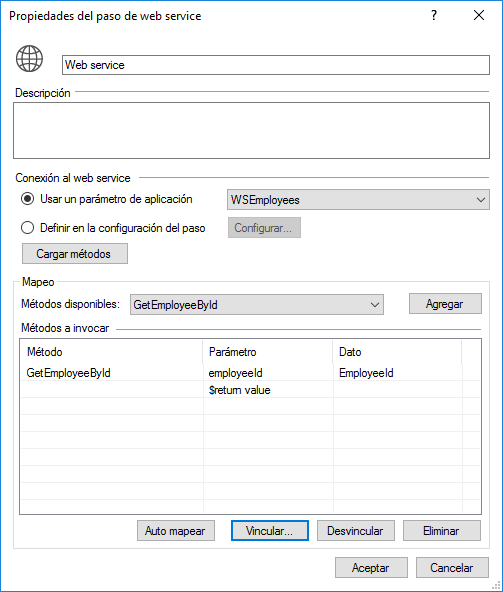Expand the Métodos disponibles GetEmployeeById dropdown
The height and width of the screenshot is (592, 503).
(x=257, y=305)
